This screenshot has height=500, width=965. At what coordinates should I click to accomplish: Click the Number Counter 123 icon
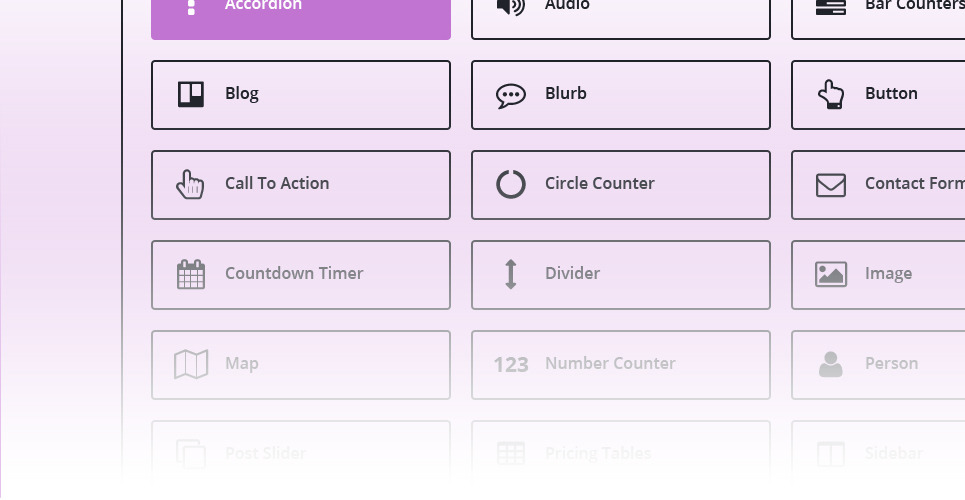click(x=511, y=364)
